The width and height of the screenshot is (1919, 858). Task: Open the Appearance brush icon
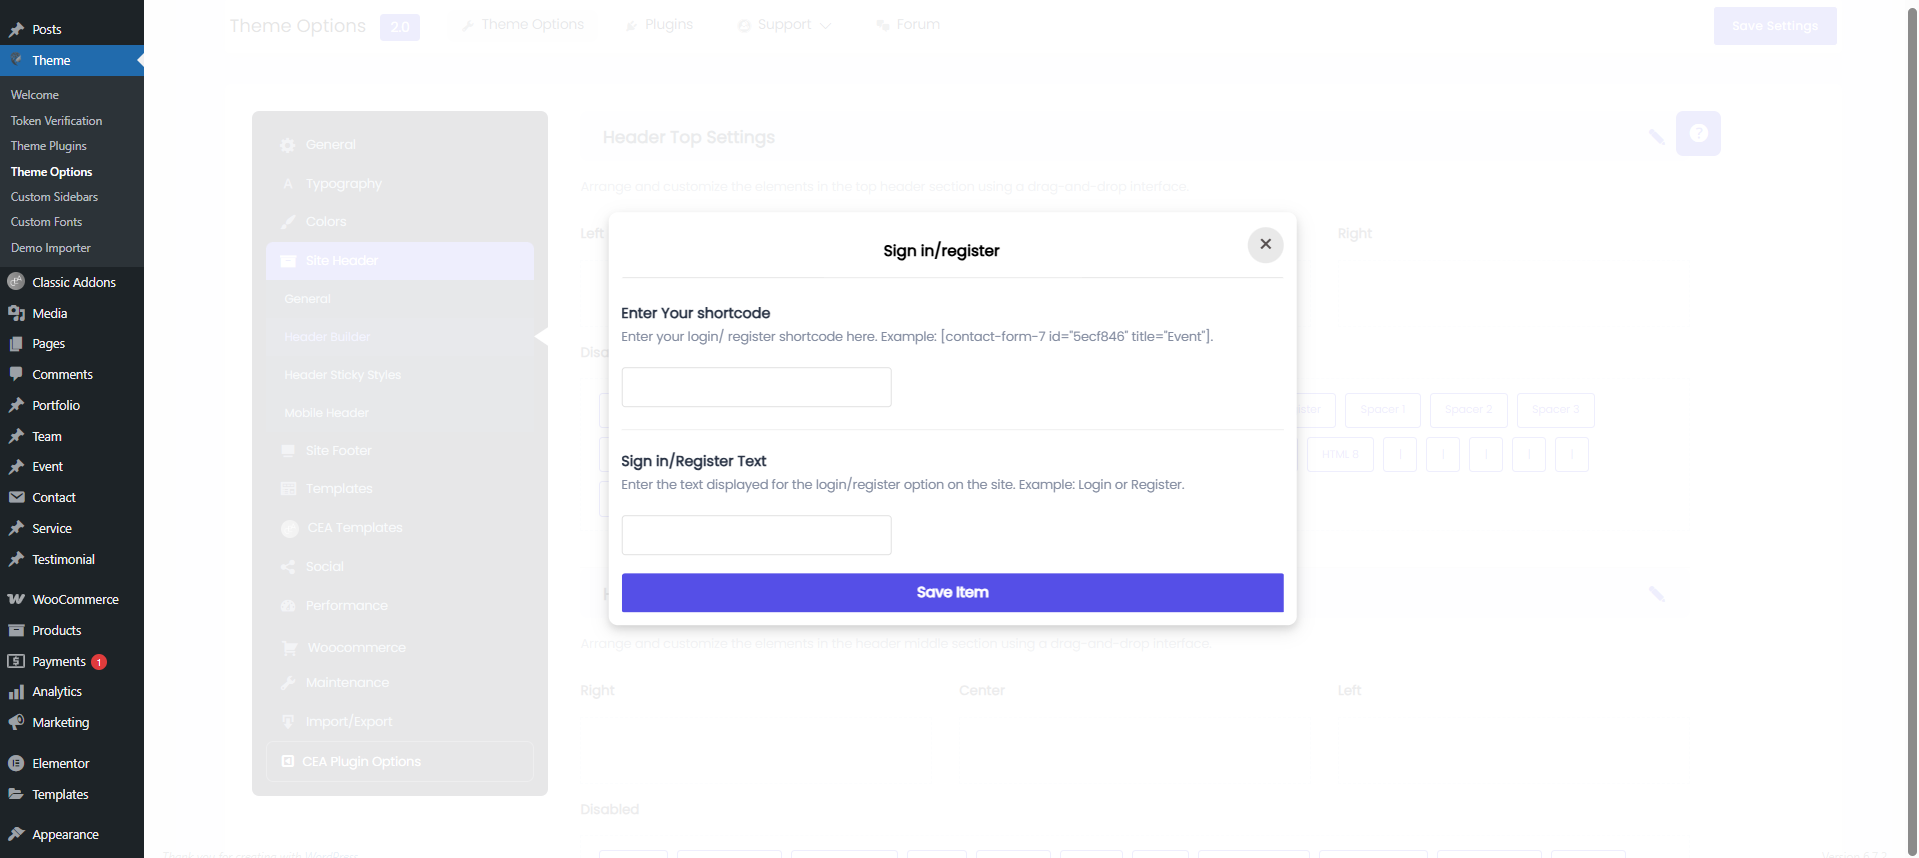click(x=16, y=834)
